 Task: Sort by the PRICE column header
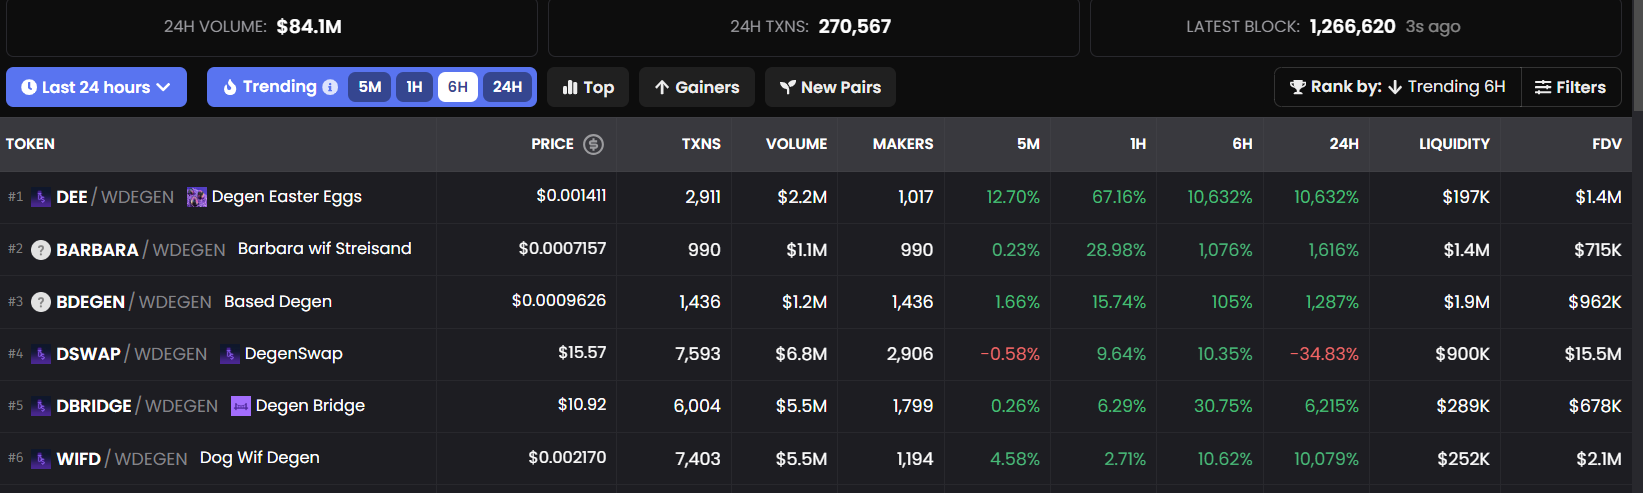point(552,144)
